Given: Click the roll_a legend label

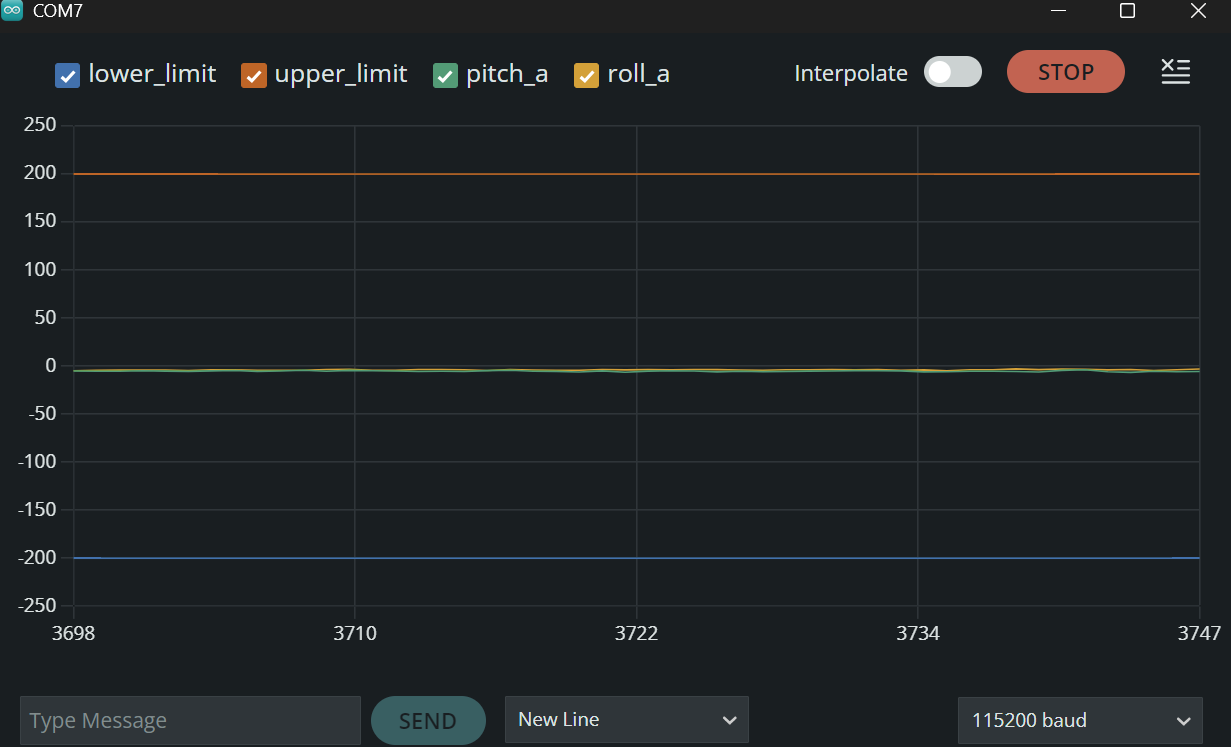Looking at the screenshot, I should pos(638,74).
